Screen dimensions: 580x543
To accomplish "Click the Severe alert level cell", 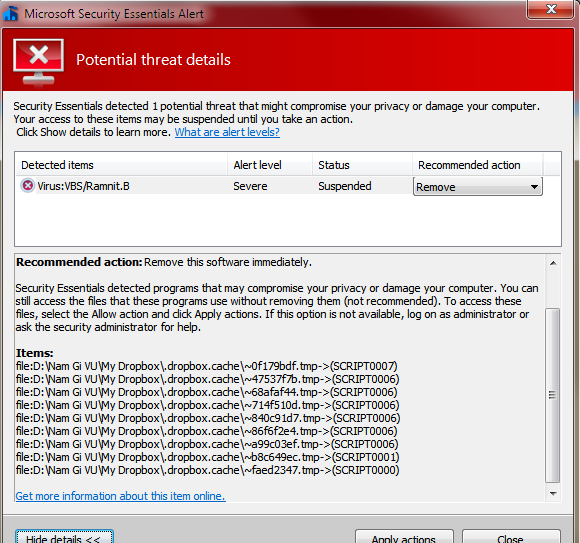I will (x=250, y=186).
